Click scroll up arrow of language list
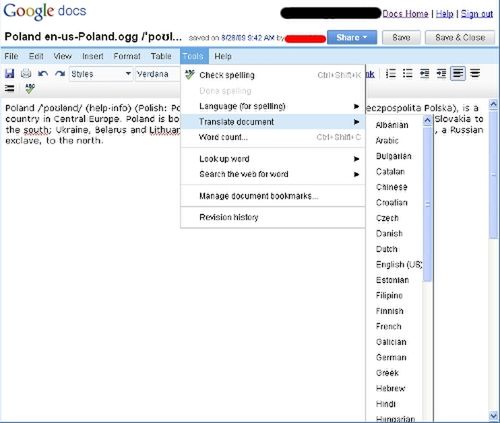Screen dimensions: 500x423 coord(427,121)
